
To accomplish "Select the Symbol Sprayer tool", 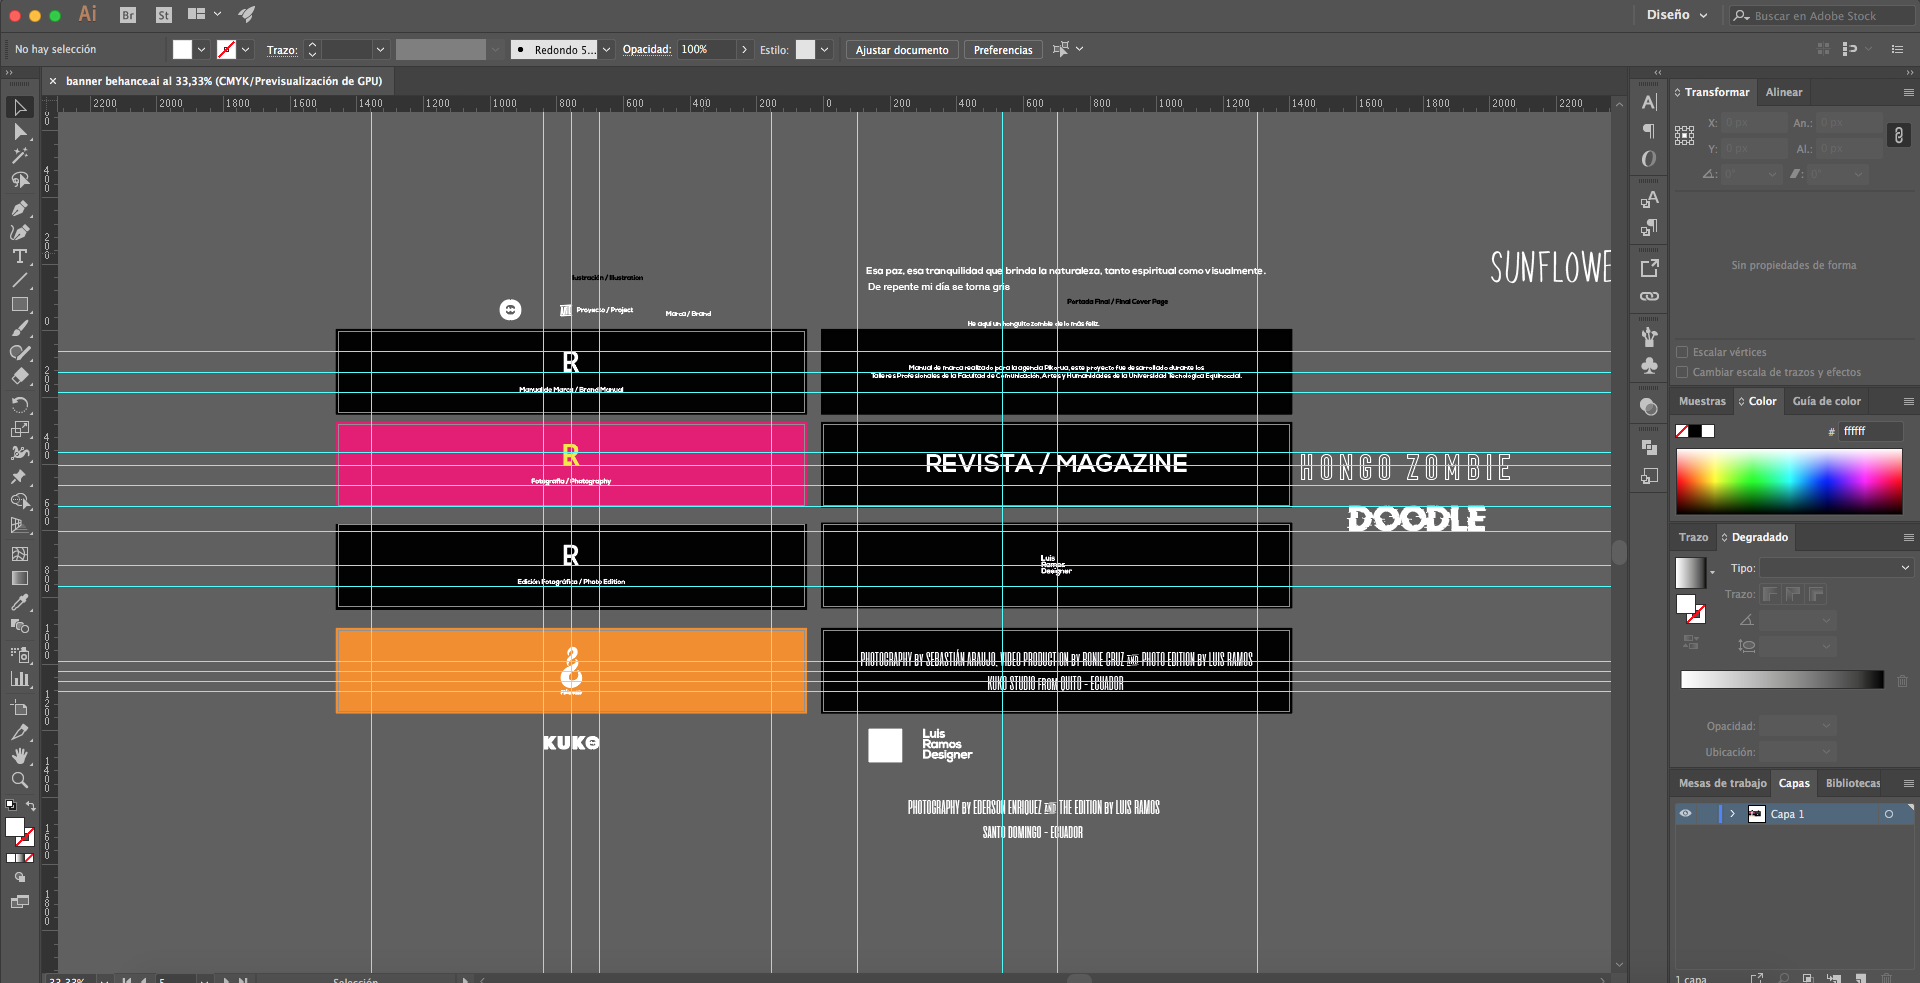I will 19,654.
